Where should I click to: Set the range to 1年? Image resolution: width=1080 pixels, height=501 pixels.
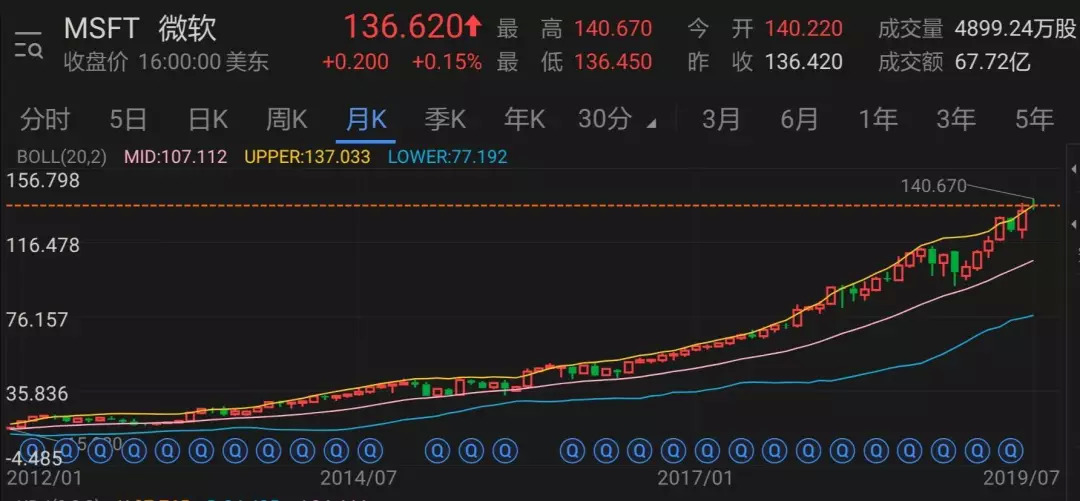878,120
